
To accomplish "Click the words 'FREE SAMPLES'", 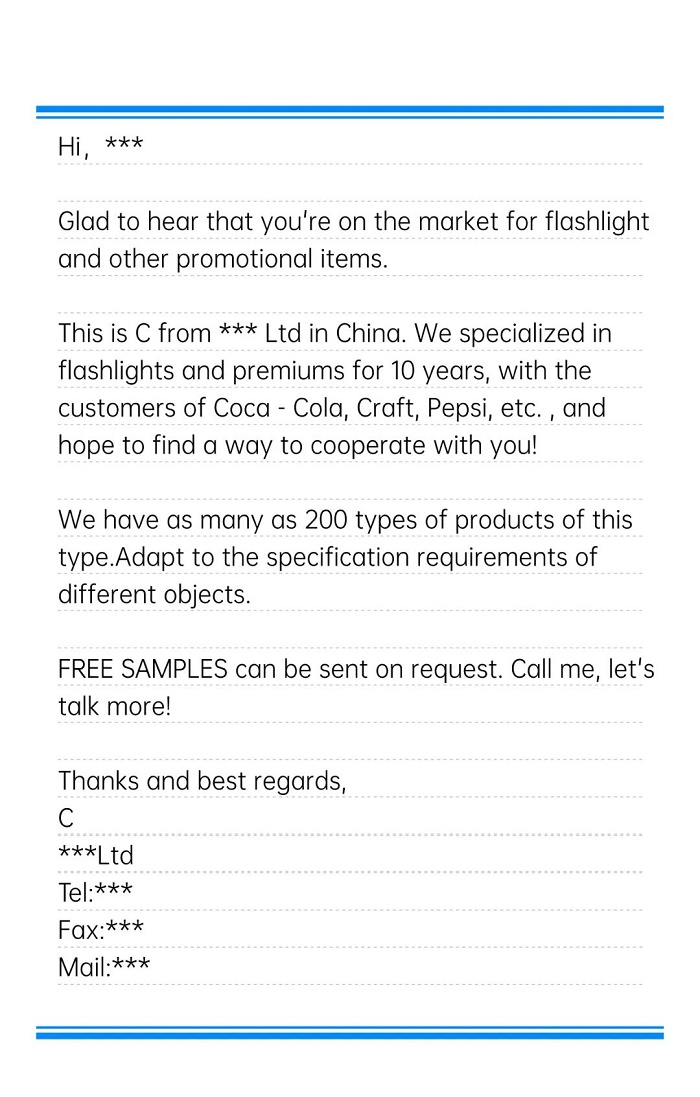I will [x=143, y=670].
